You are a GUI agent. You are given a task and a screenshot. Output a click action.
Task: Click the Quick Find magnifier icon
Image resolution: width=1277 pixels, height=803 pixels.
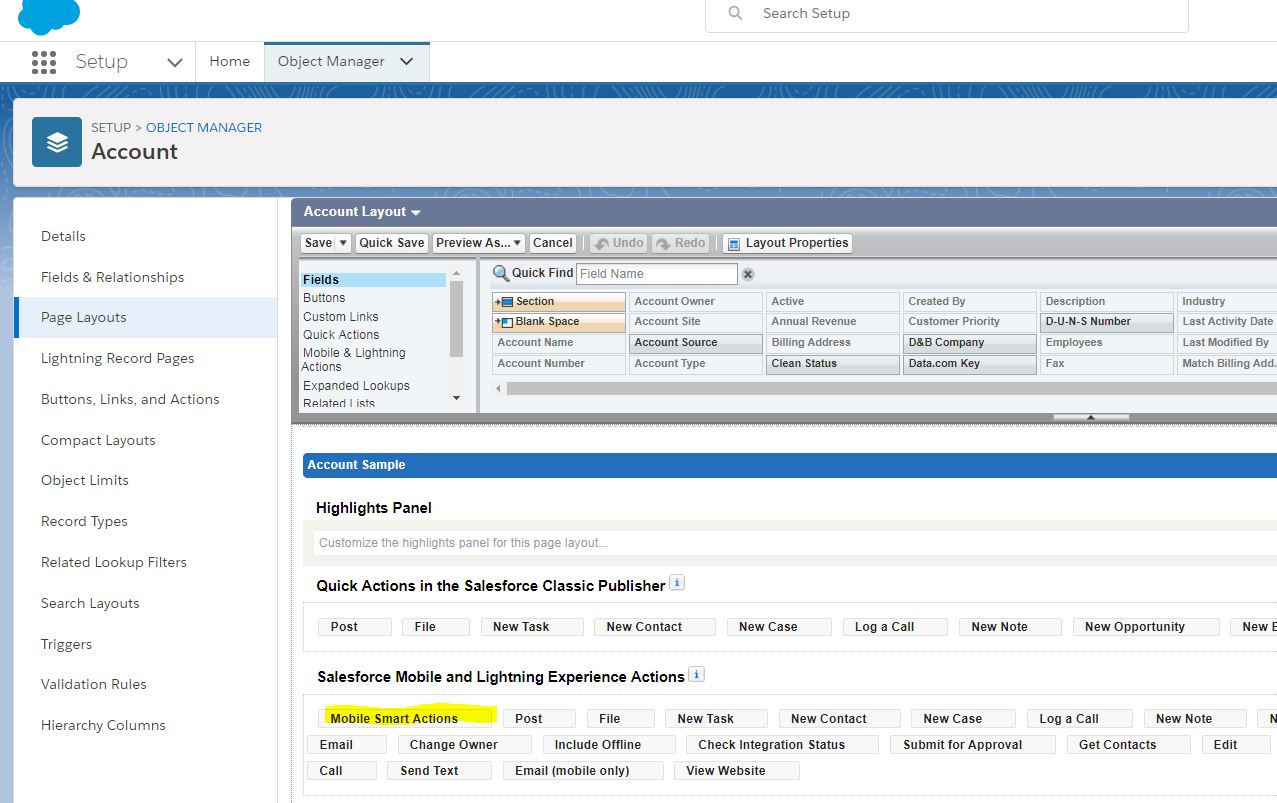coord(501,273)
